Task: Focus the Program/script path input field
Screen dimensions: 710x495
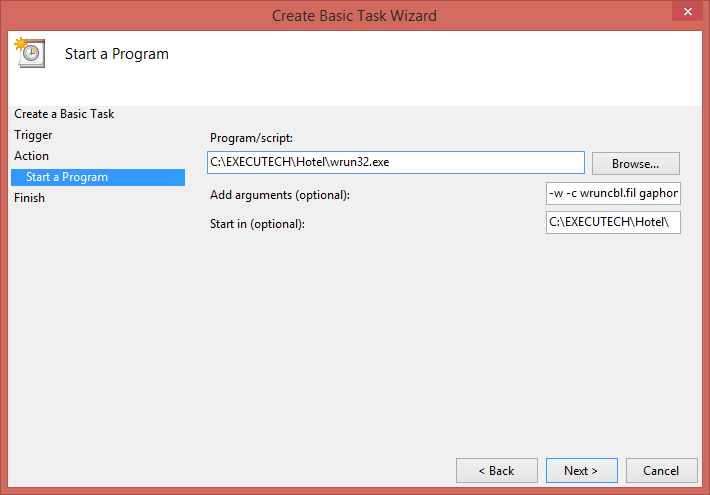Action: pyautogui.click(x=396, y=163)
